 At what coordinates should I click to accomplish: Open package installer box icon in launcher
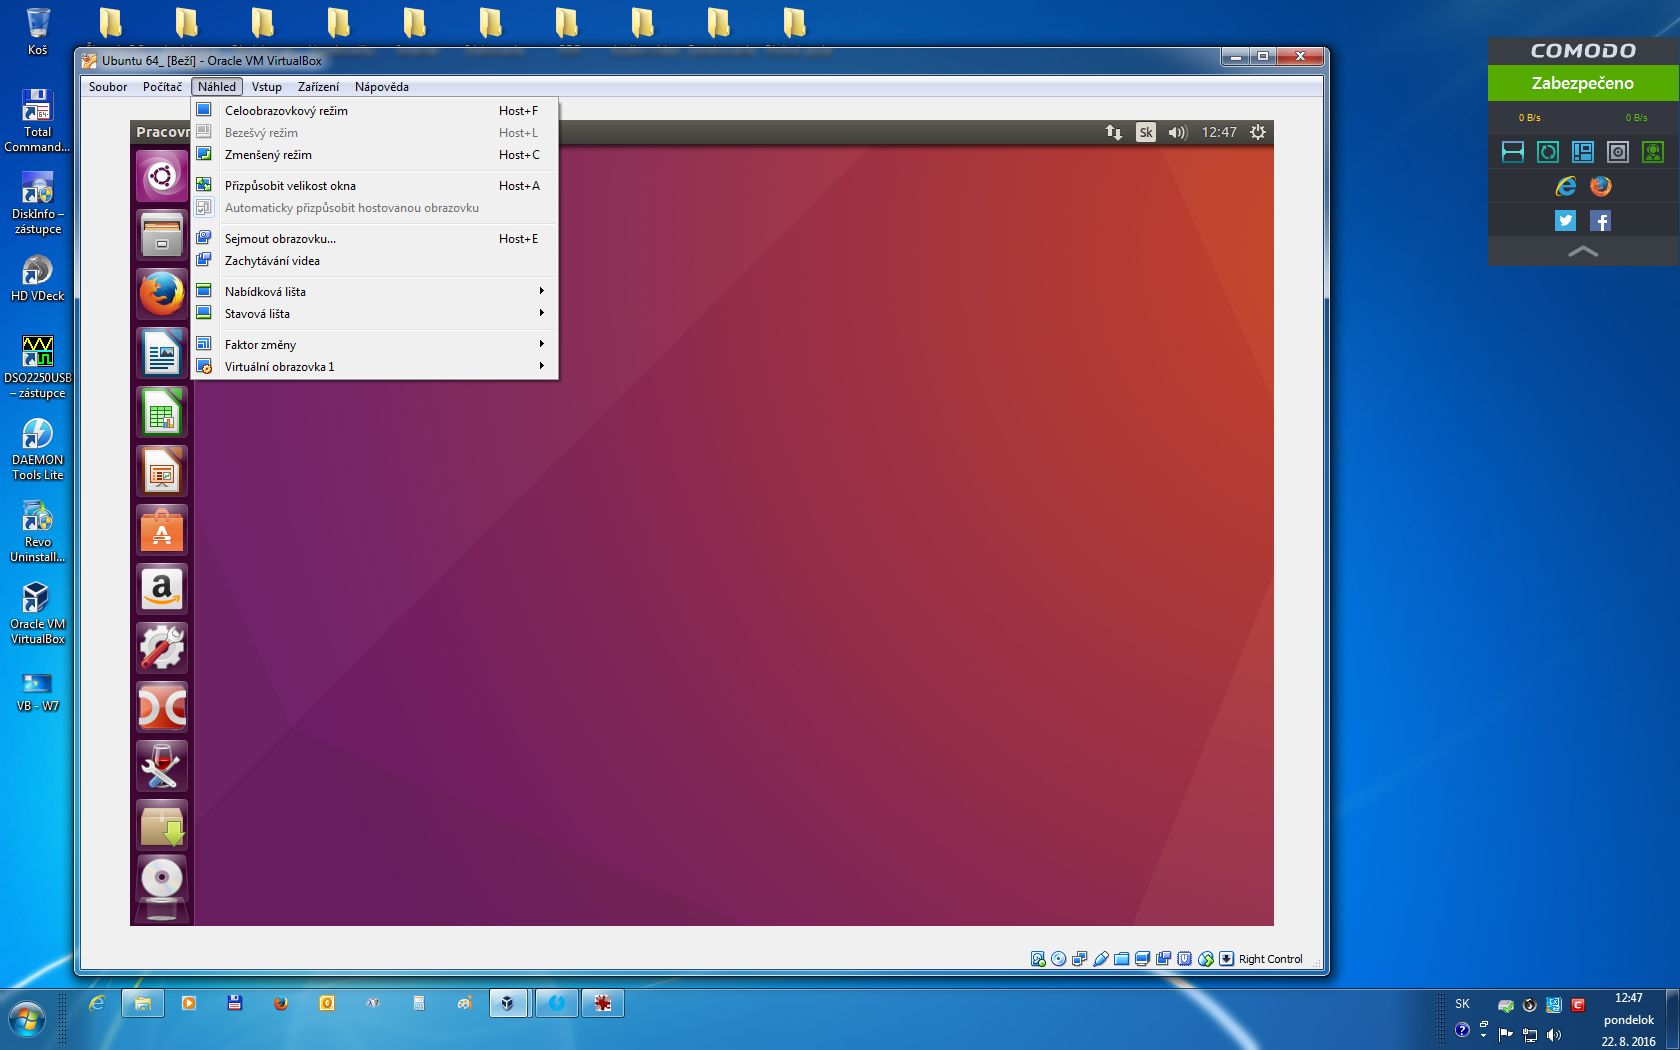tap(162, 825)
